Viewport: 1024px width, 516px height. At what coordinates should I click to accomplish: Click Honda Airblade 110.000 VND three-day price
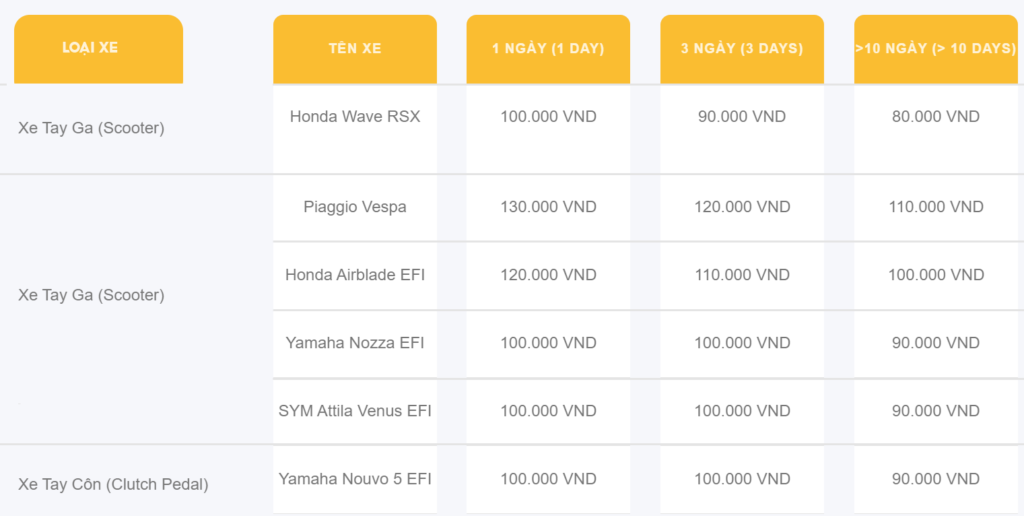742,275
